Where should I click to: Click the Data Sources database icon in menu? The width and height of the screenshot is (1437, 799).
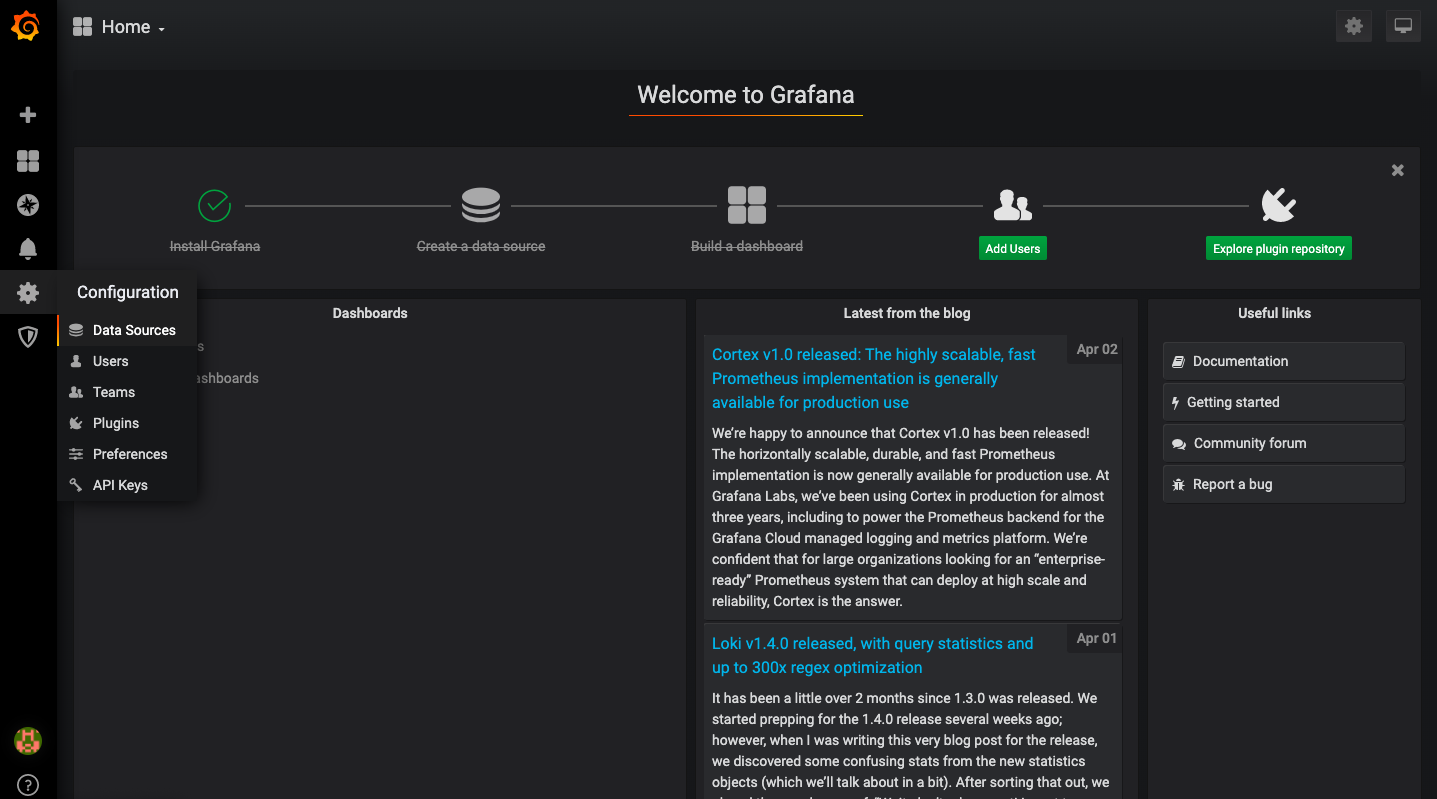click(76, 330)
